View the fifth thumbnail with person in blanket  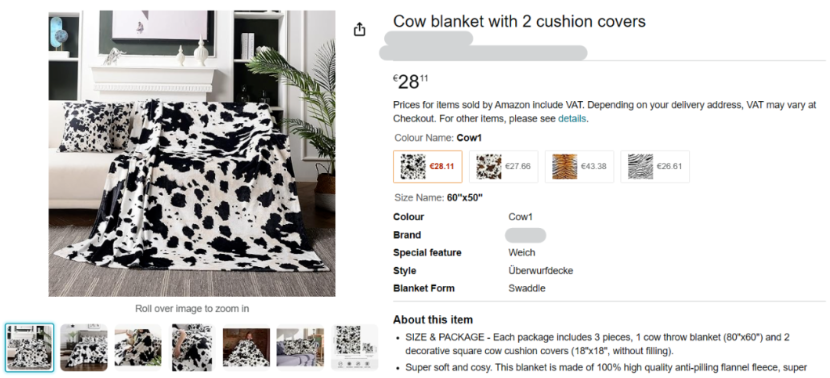click(246, 347)
